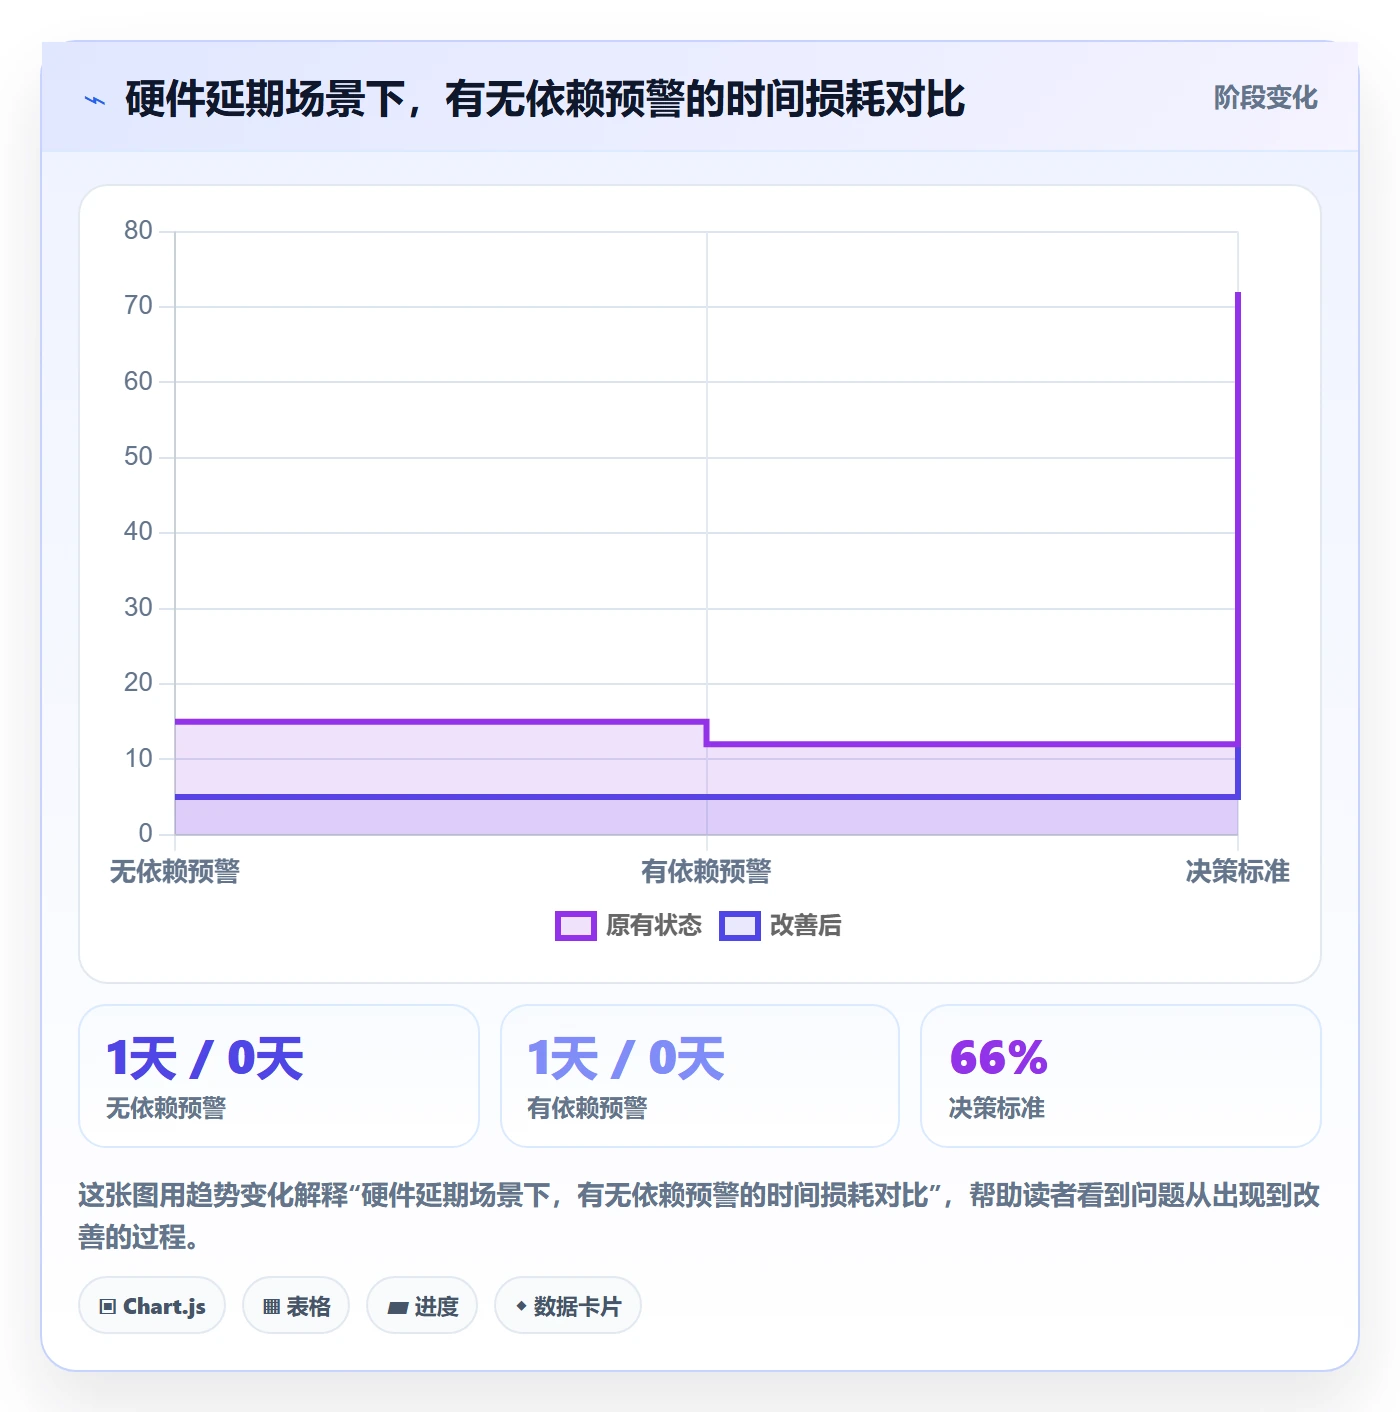
Task: Select the 数据卡片 tag chip
Action: (568, 1306)
